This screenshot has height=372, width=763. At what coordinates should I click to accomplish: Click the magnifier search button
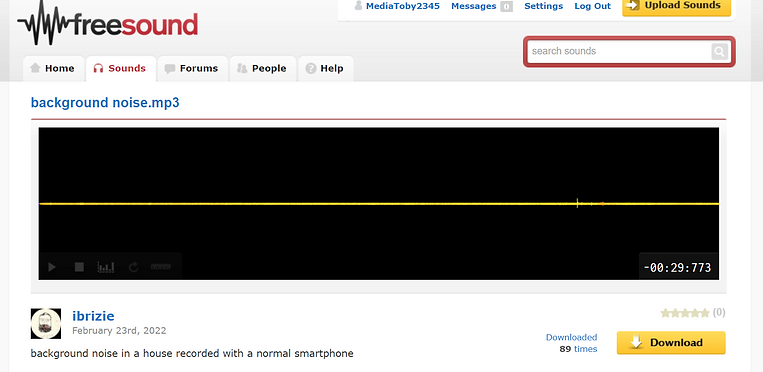(719, 51)
